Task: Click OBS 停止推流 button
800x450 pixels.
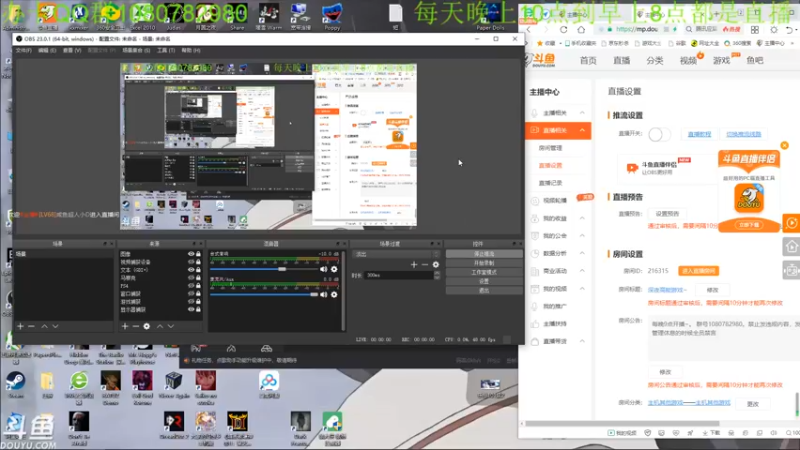Action: click(484, 254)
